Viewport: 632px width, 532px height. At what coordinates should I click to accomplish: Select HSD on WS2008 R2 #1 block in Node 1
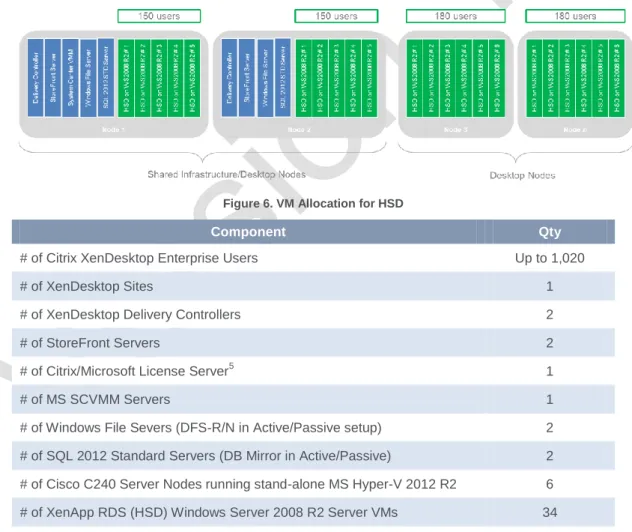coord(126,78)
